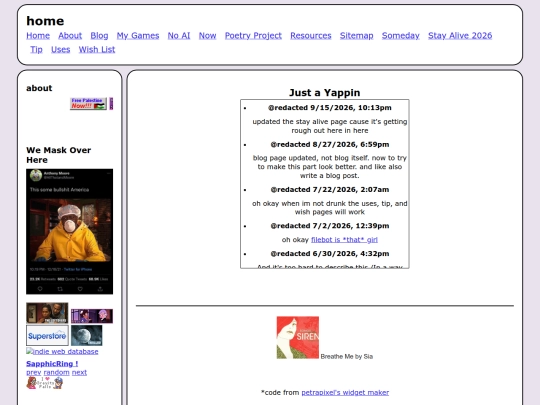The width and height of the screenshot is (540, 405).
Task: Open the Tip page link
Action: click(x=36, y=50)
